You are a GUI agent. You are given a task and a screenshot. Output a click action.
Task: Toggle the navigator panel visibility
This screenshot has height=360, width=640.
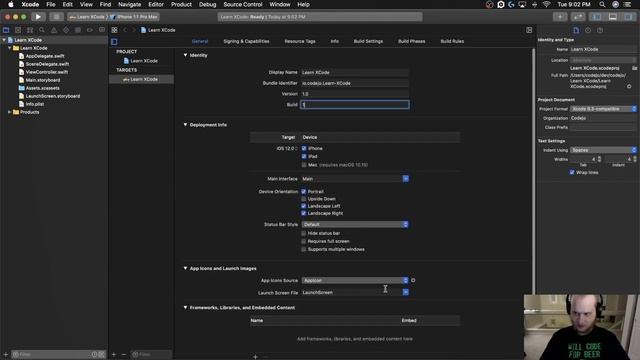(597, 17)
